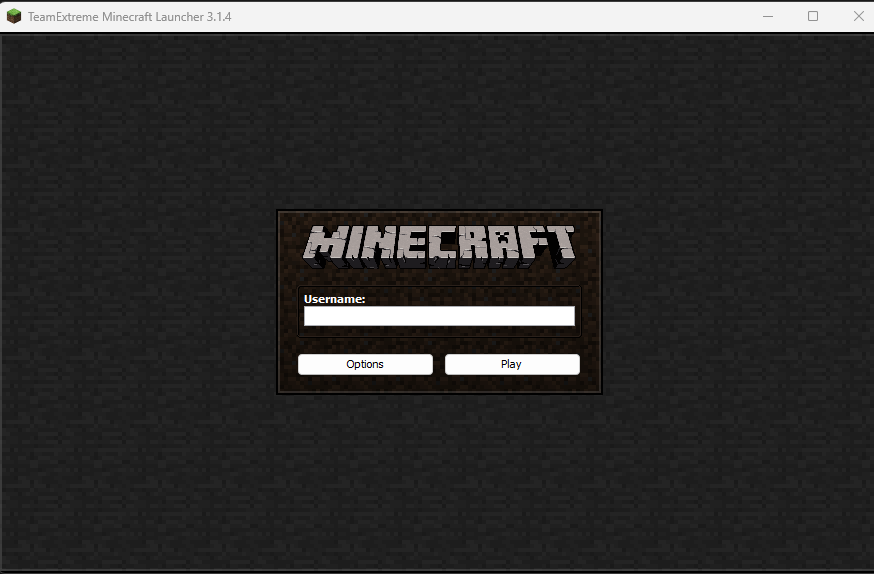Open the Options dialog

pyautogui.click(x=365, y=364)
